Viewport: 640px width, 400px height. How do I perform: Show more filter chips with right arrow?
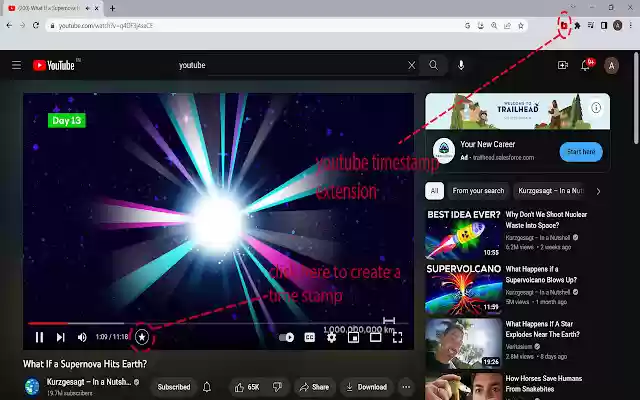pyautogui.click(x=598, y=191)
